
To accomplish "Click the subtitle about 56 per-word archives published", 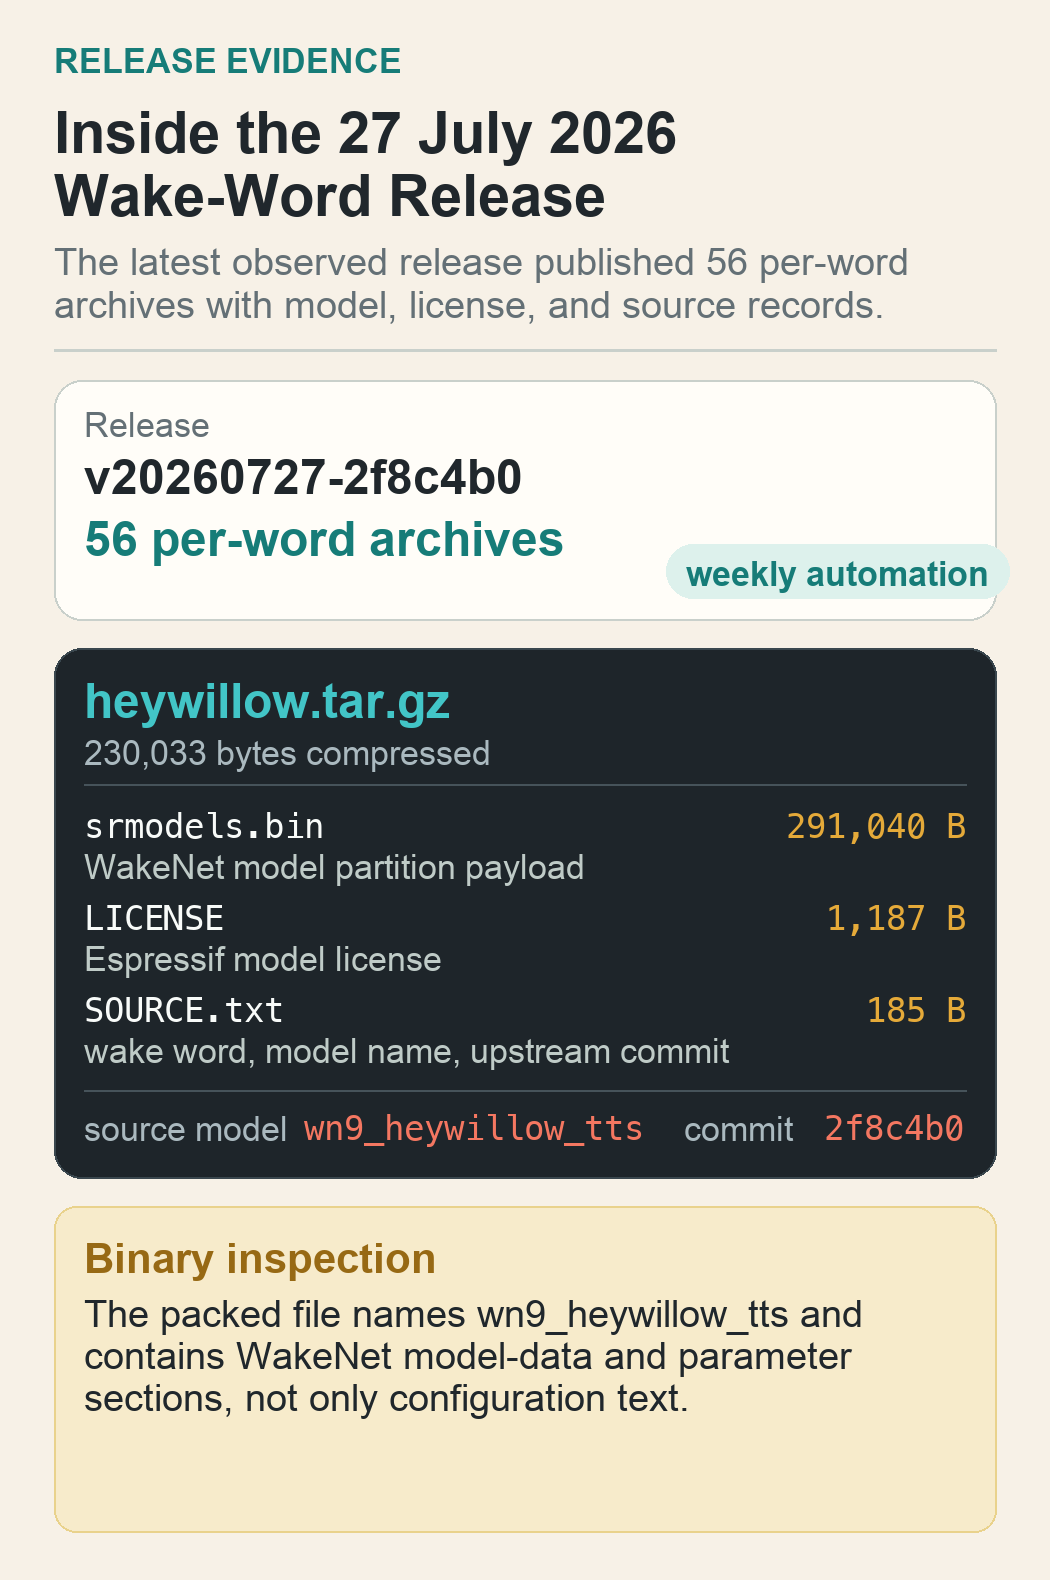I will pos(481,283).
